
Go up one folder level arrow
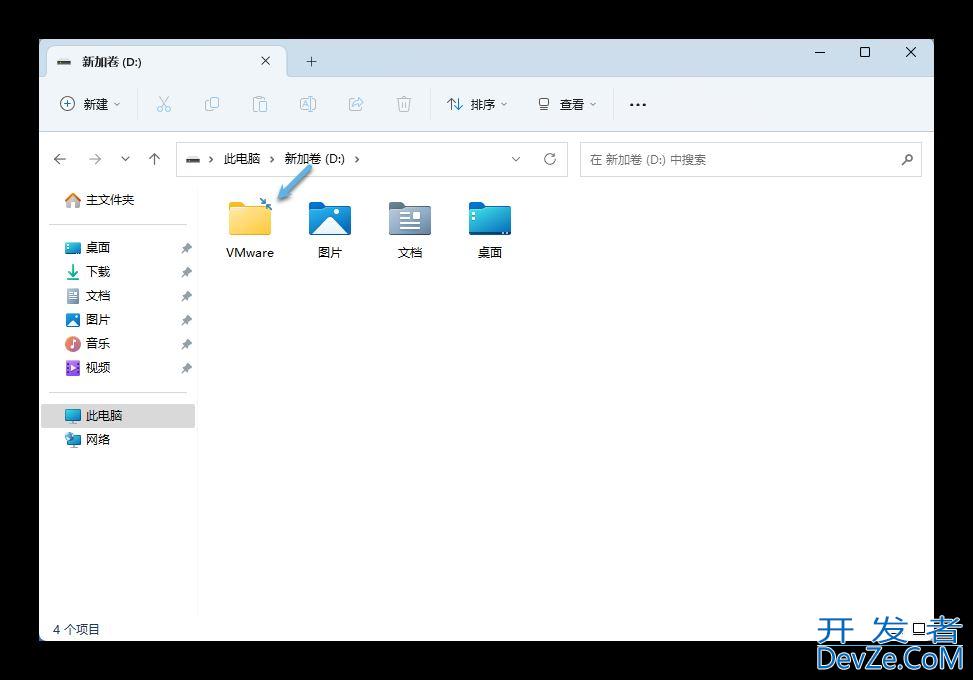click(155, 159)
